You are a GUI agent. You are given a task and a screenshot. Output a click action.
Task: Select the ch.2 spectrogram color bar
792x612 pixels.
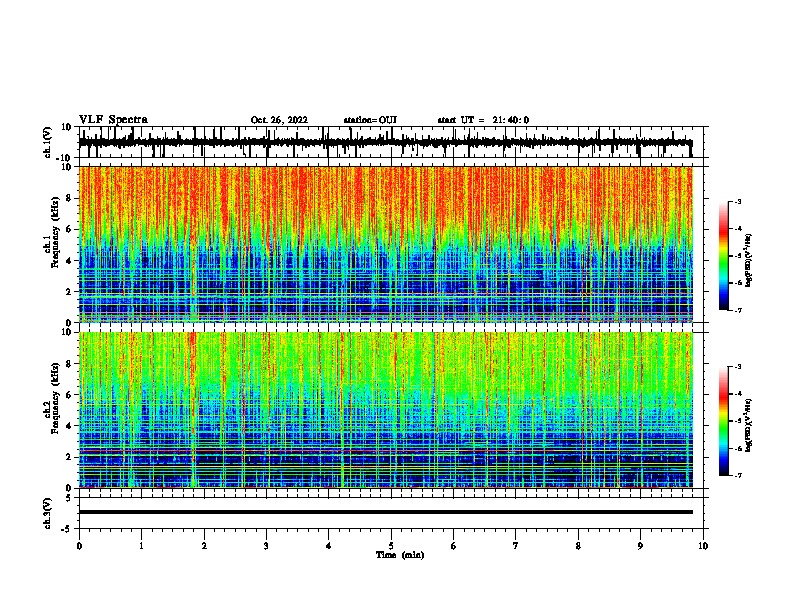pyautogui.click(x=723, y=421)
